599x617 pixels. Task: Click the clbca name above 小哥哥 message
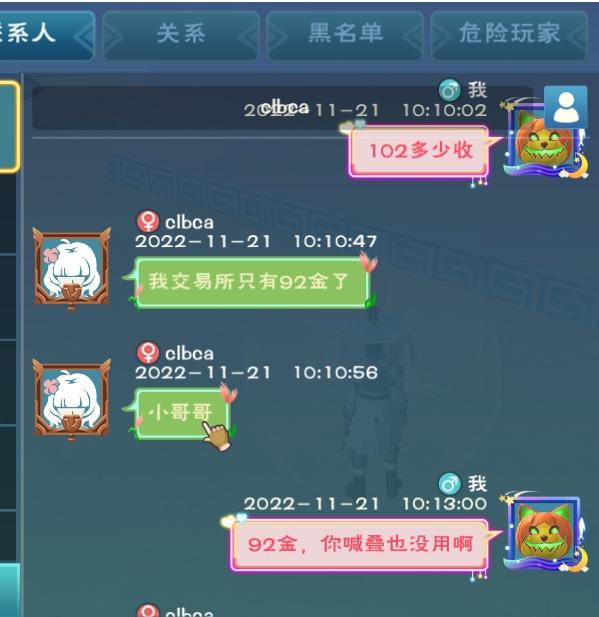(x=189, y=354)
